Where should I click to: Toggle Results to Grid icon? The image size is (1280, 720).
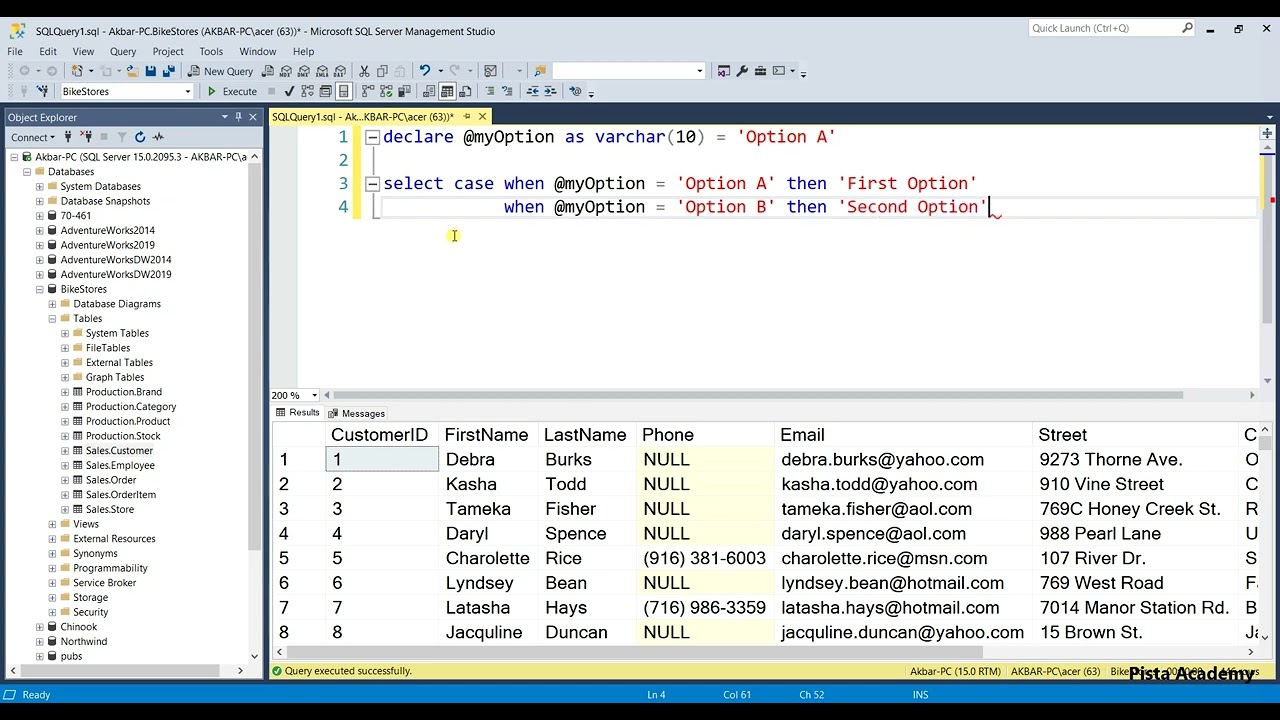coord(447,91)
